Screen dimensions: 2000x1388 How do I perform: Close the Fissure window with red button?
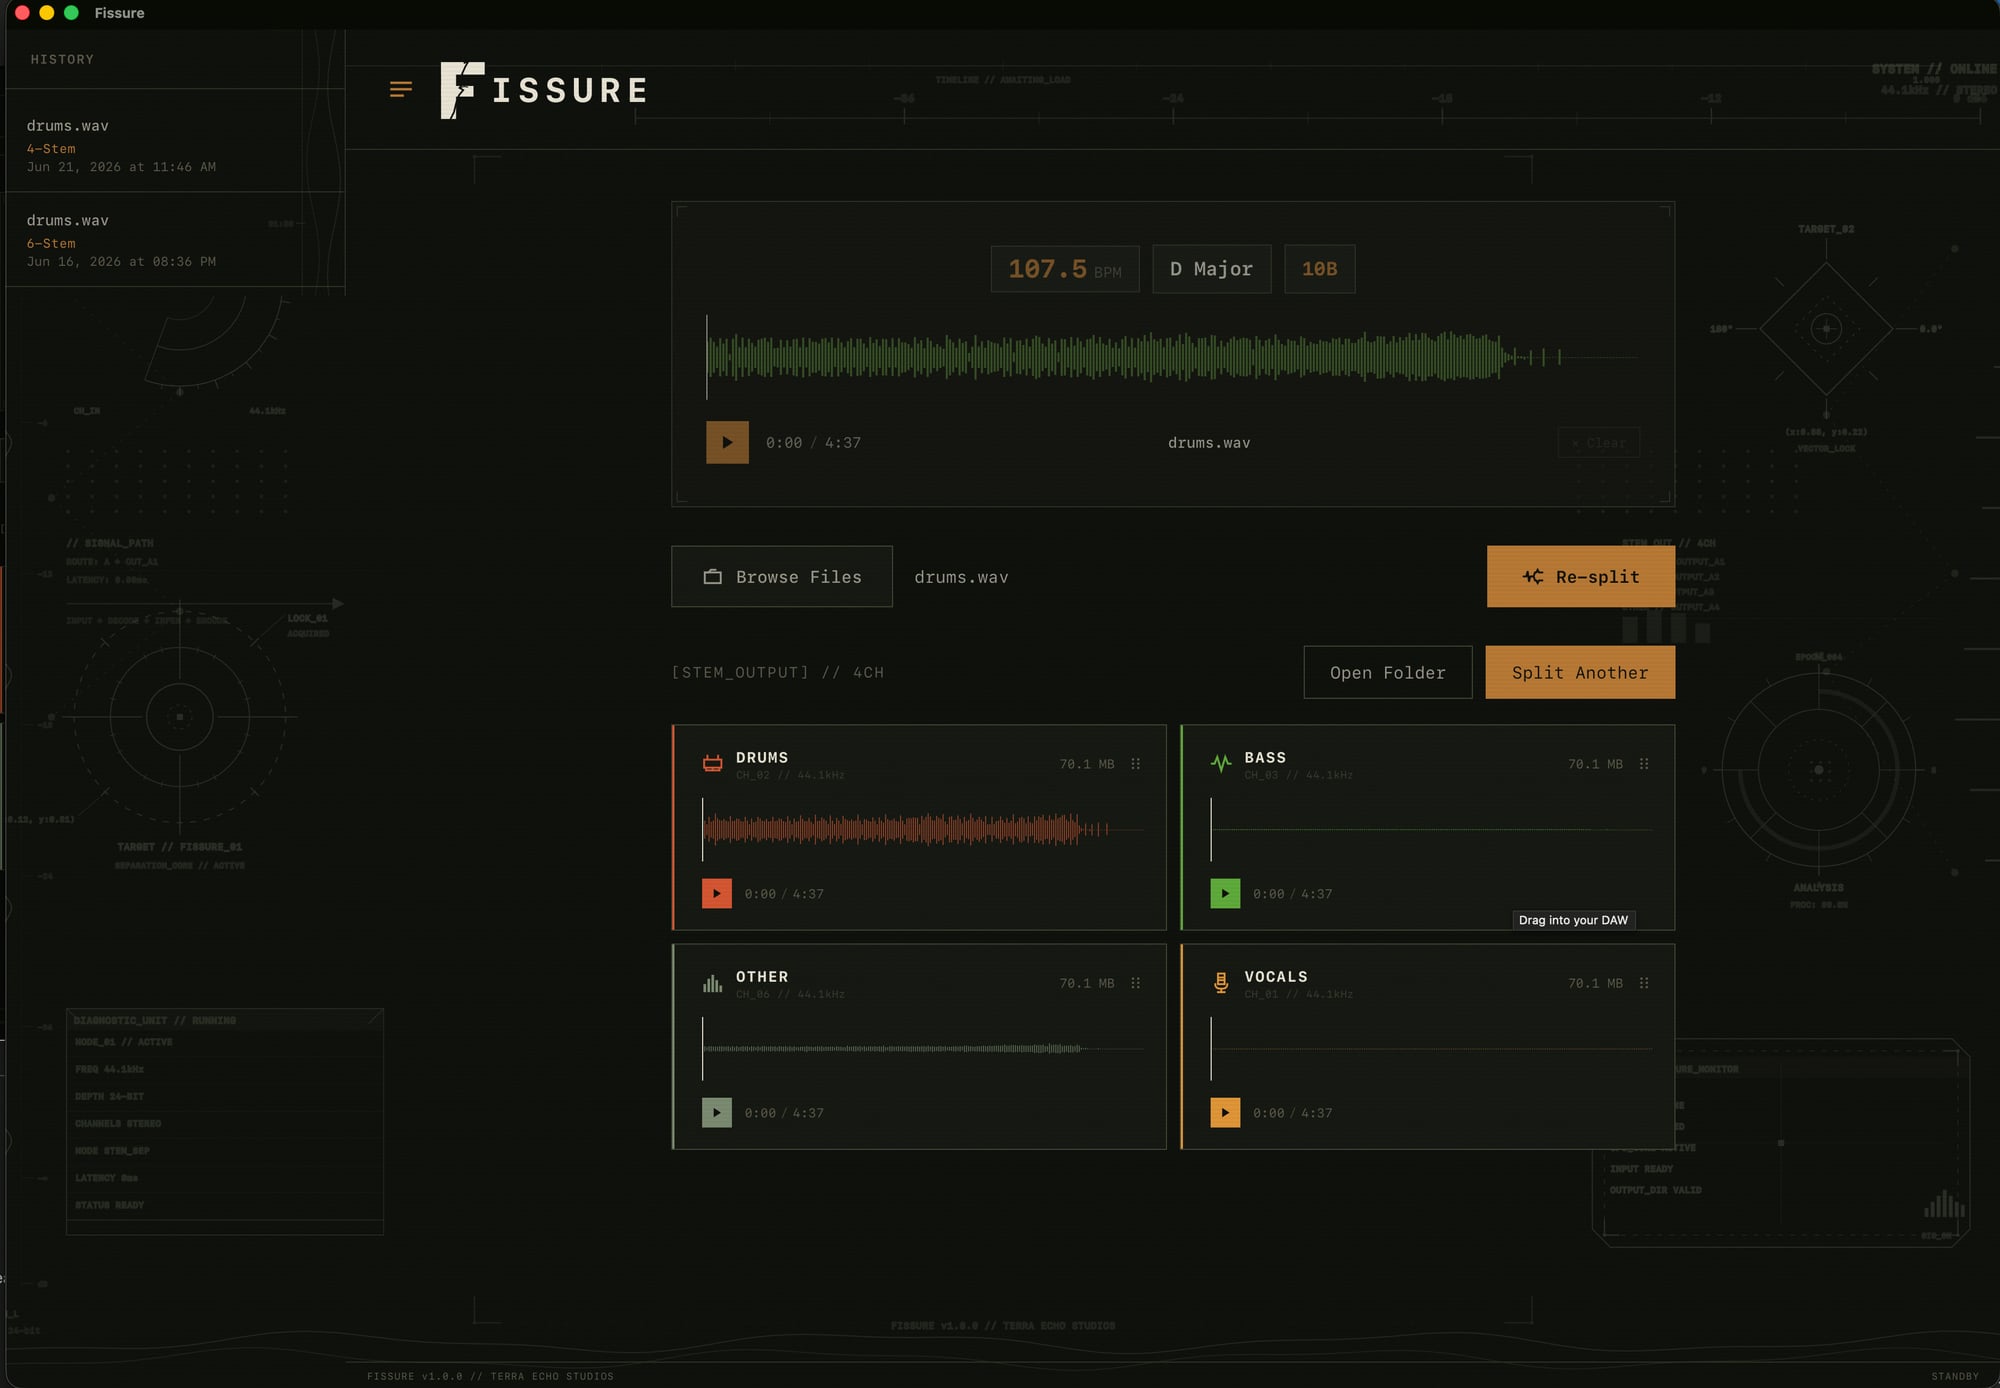point(22,13)
